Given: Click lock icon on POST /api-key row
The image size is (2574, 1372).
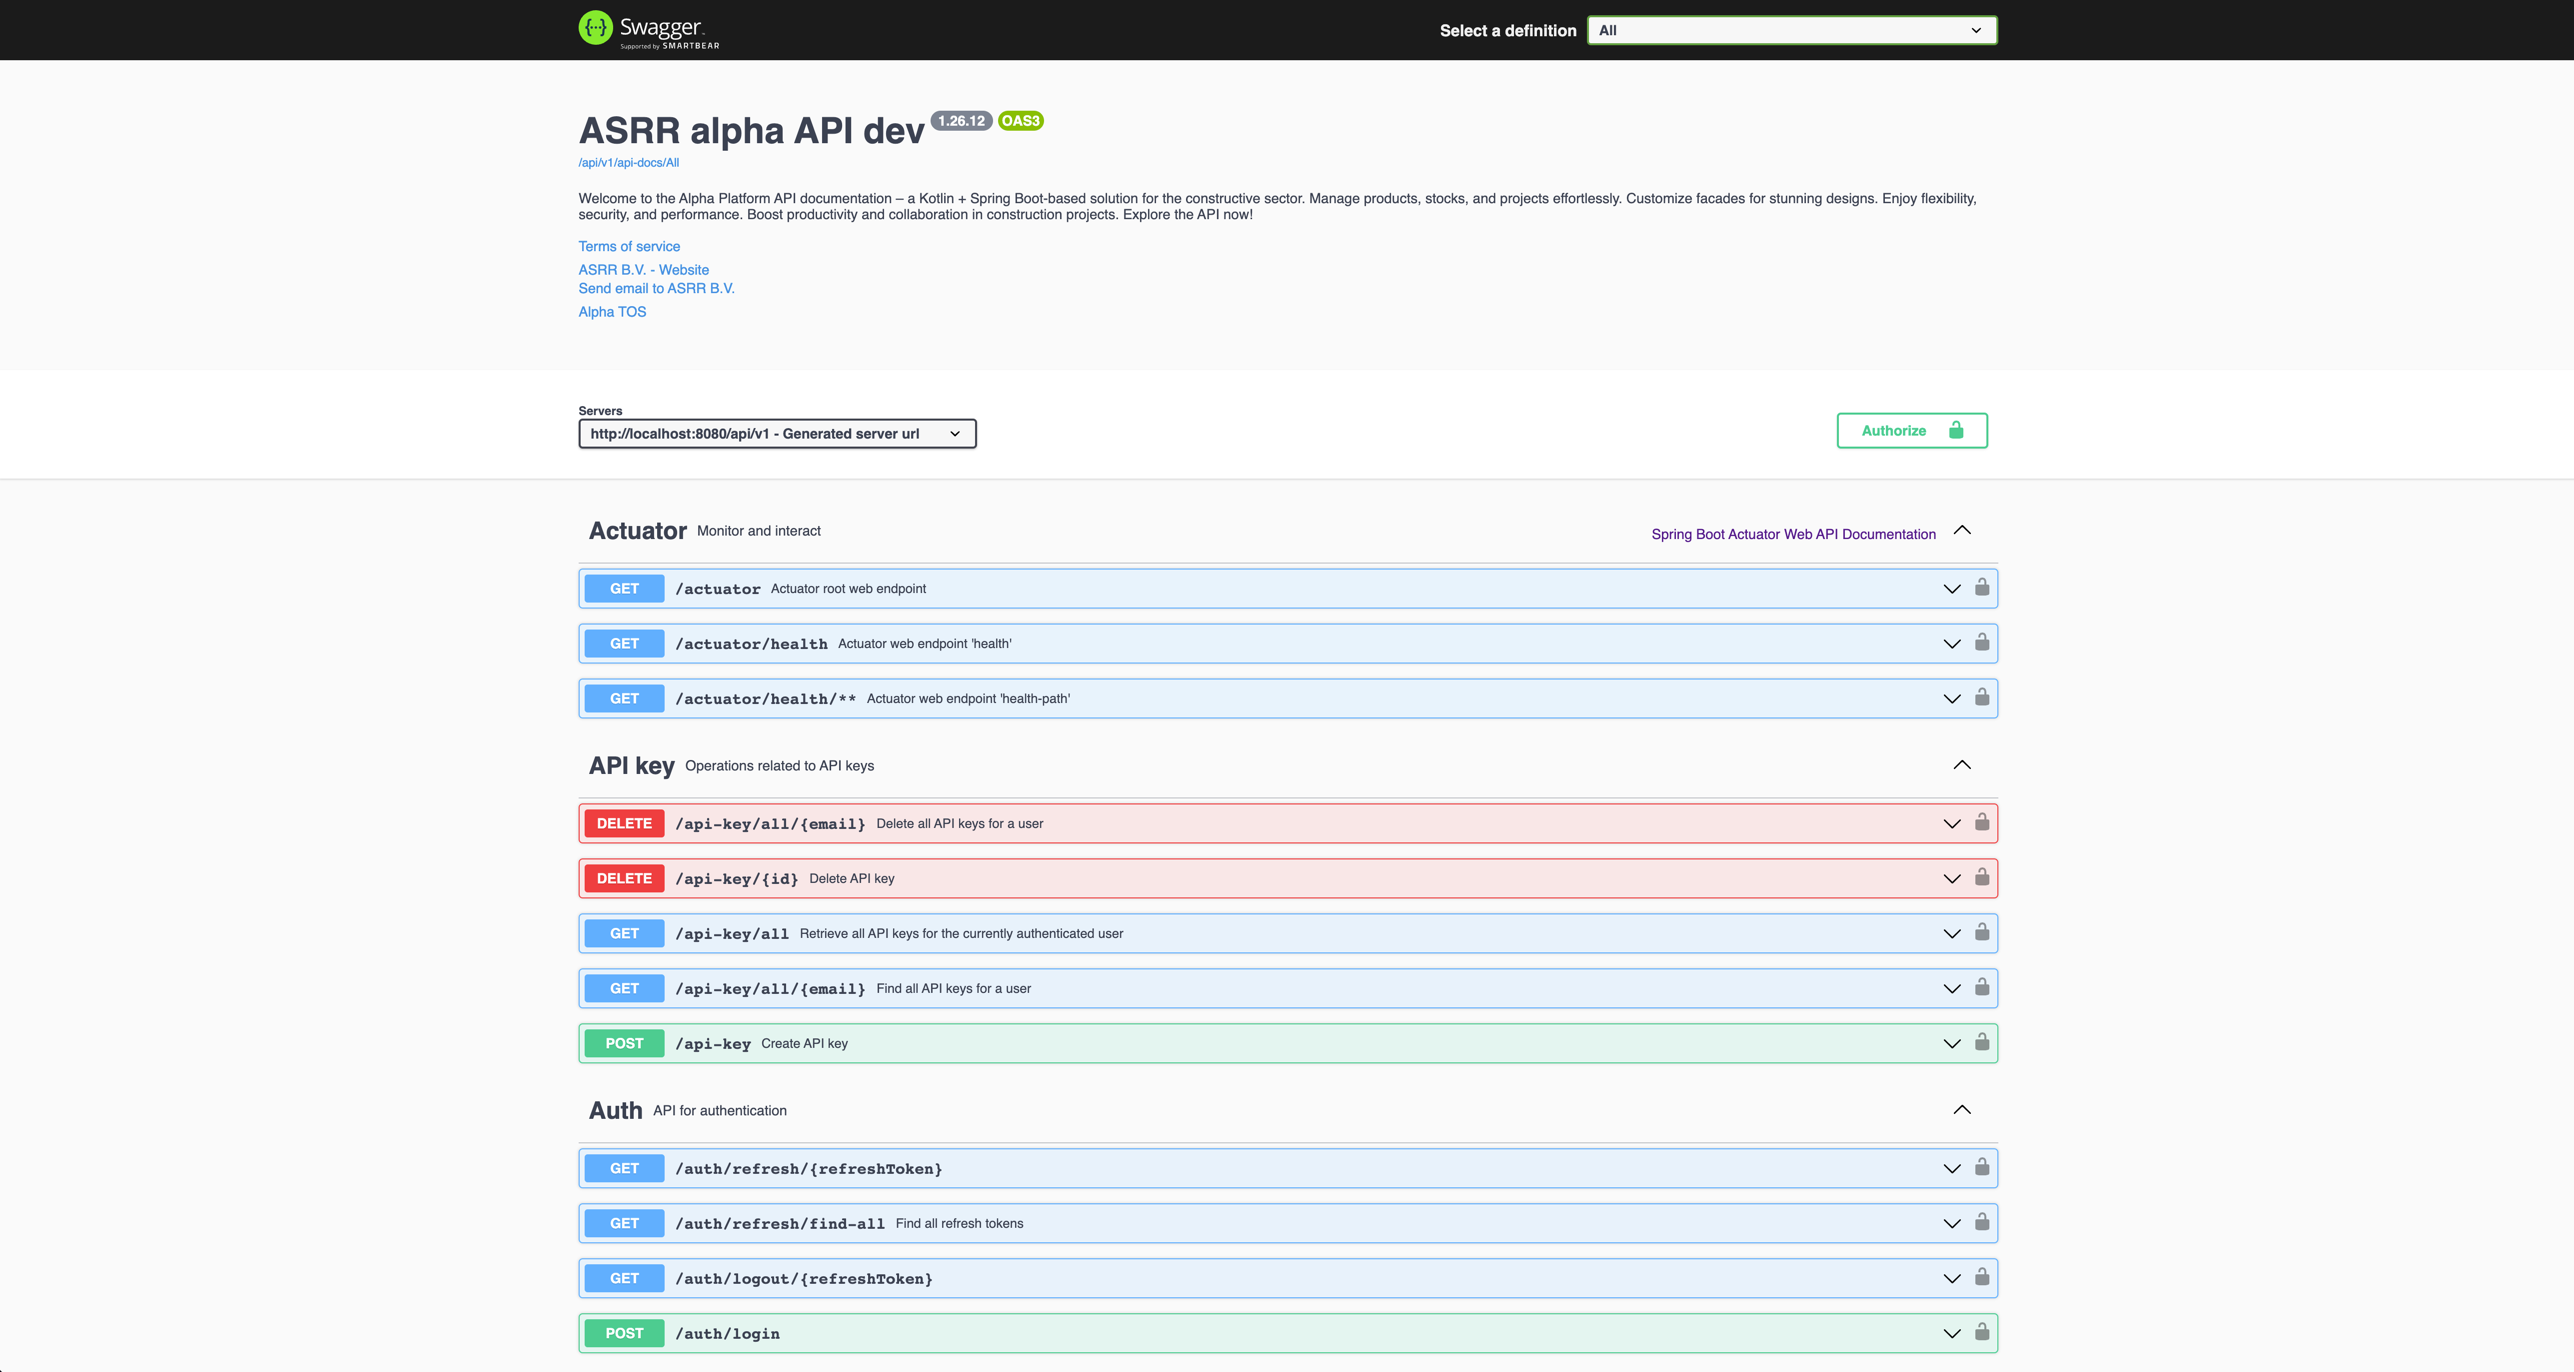Looking at the screenshot, I should click(1981, 1043).
